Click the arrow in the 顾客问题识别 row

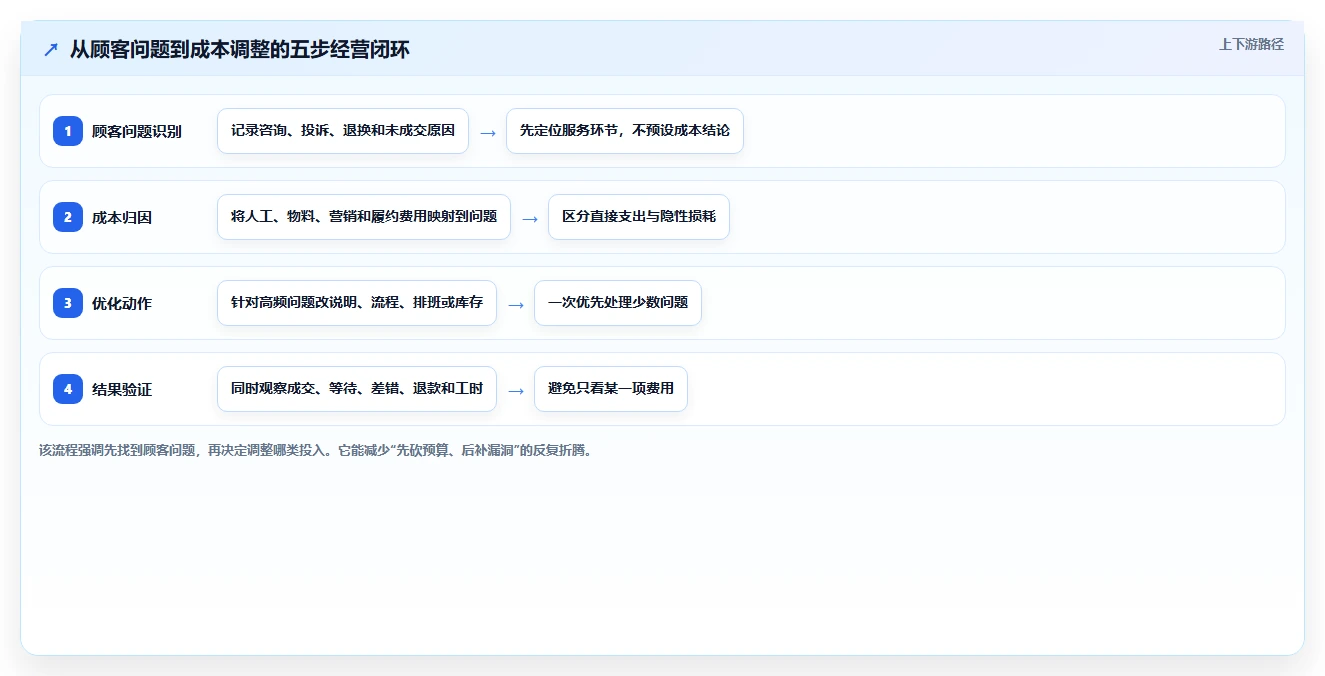(x=488, y=132)
